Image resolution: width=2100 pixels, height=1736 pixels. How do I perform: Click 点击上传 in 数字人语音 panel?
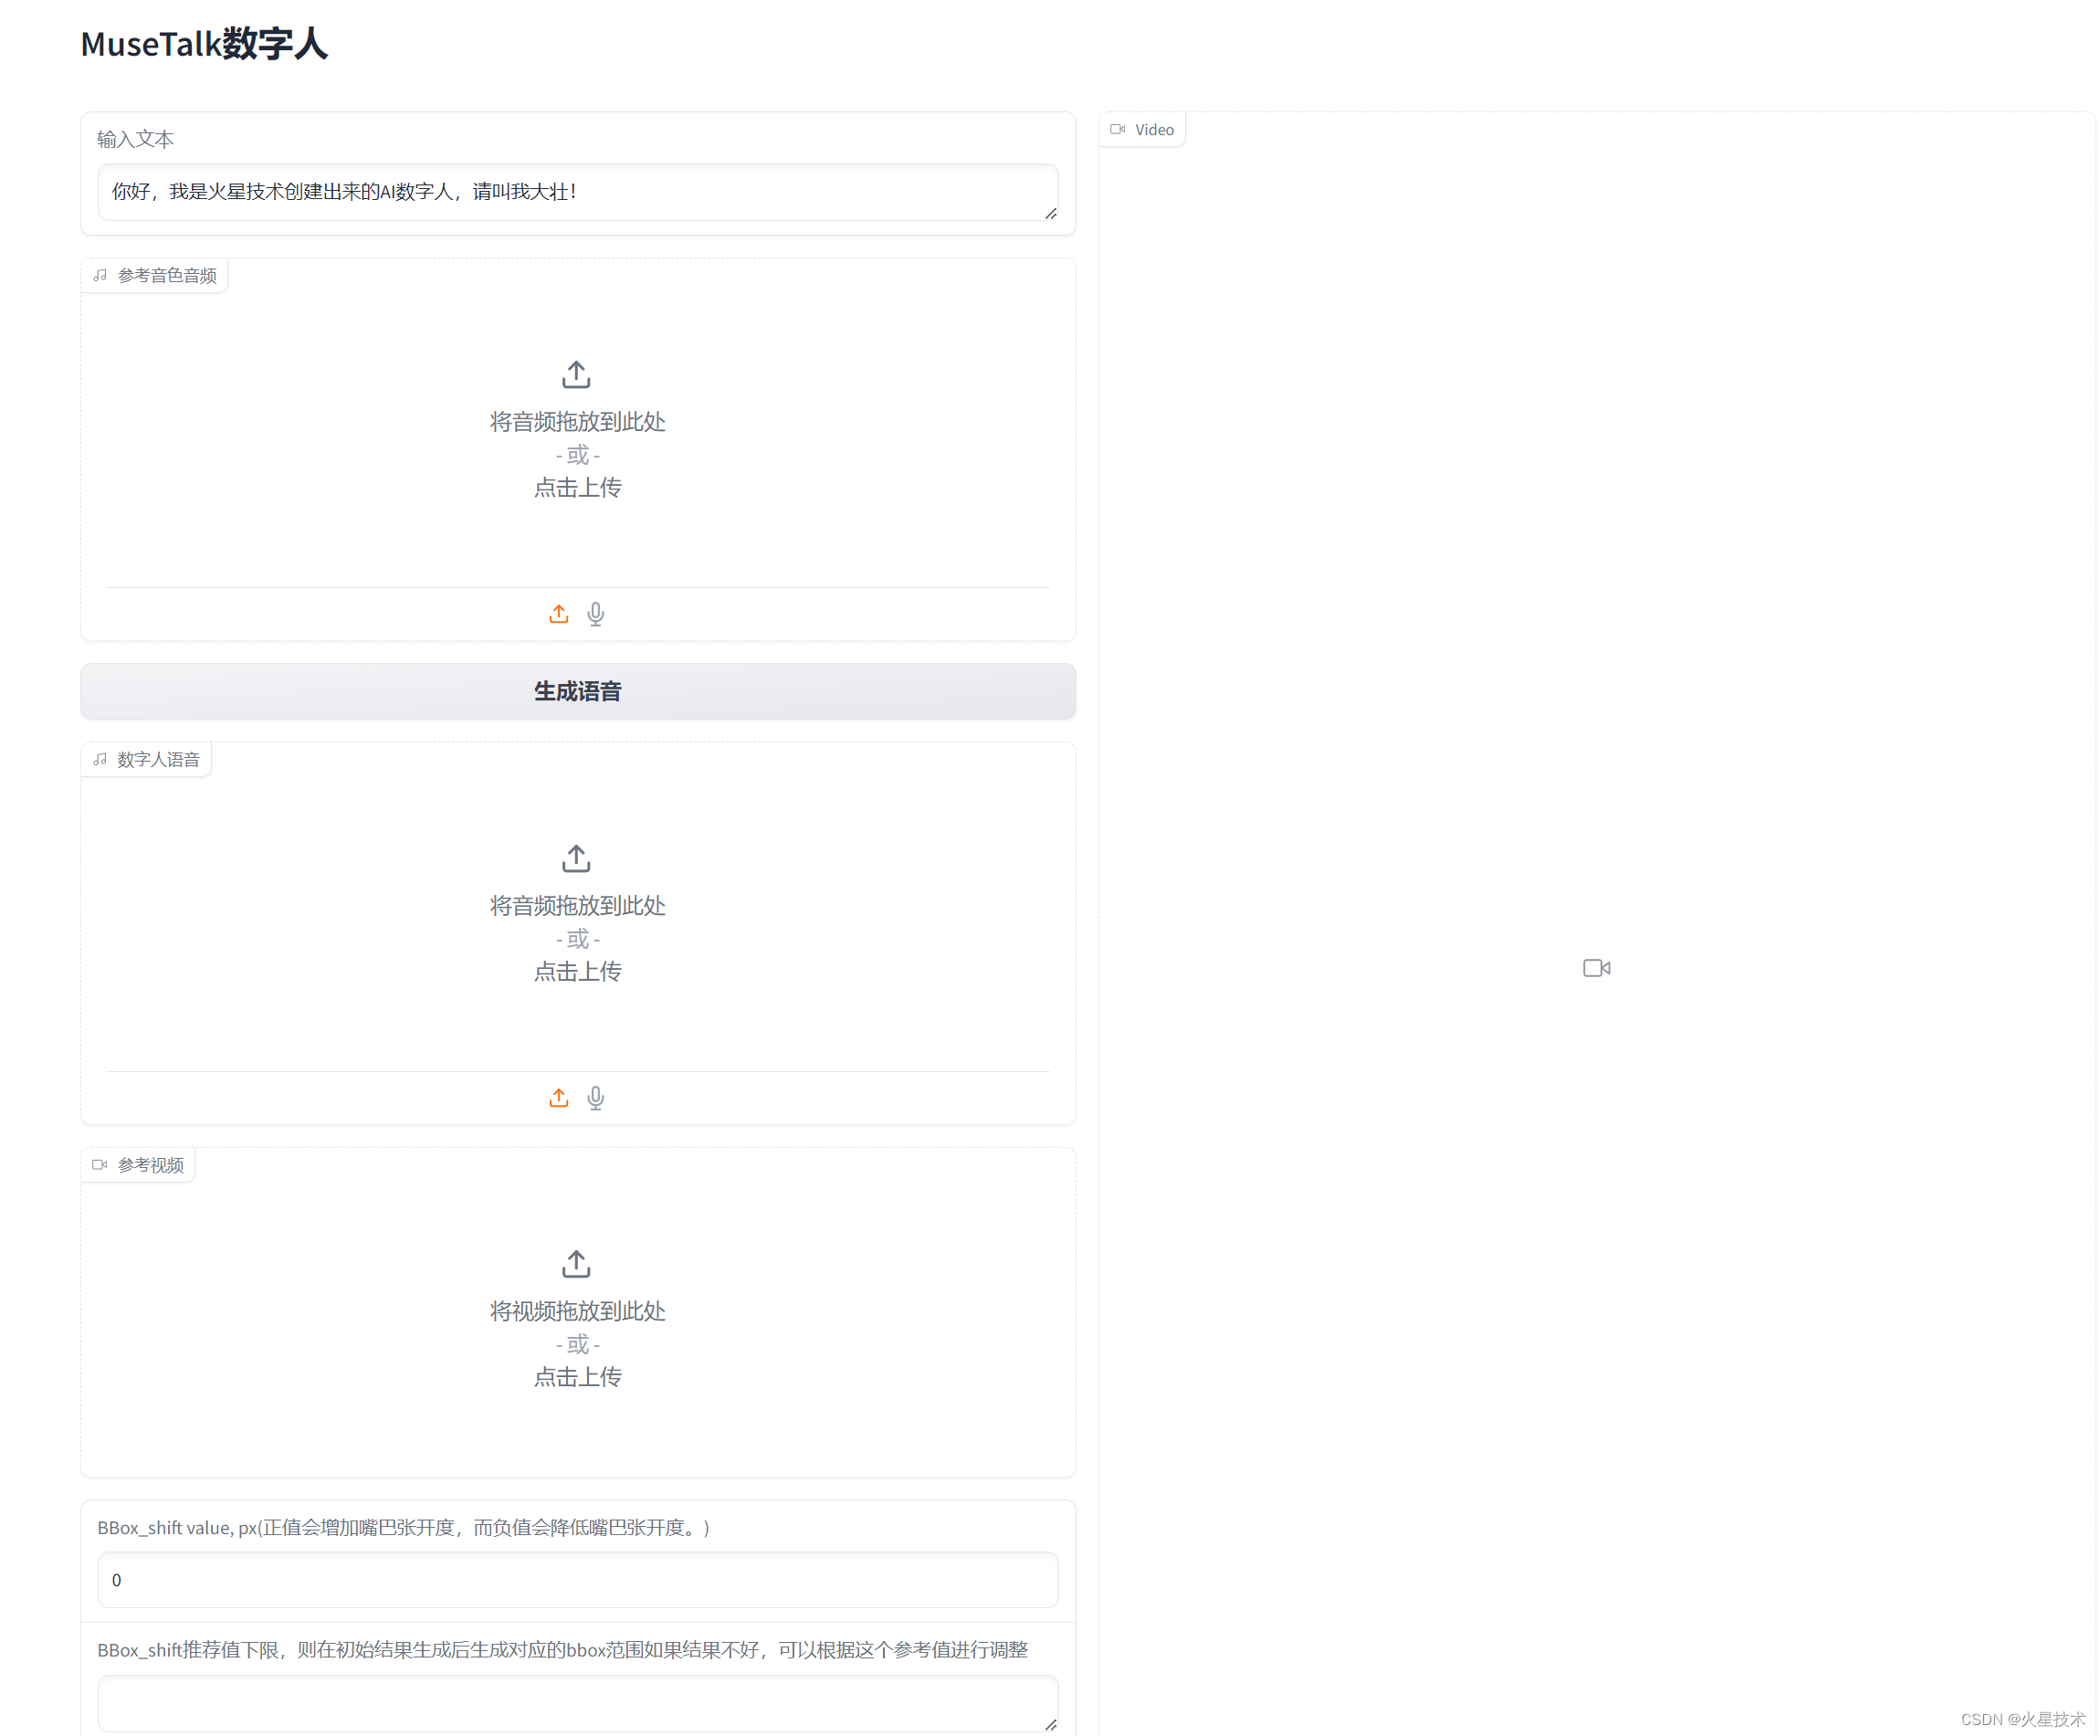coord(577,972)
